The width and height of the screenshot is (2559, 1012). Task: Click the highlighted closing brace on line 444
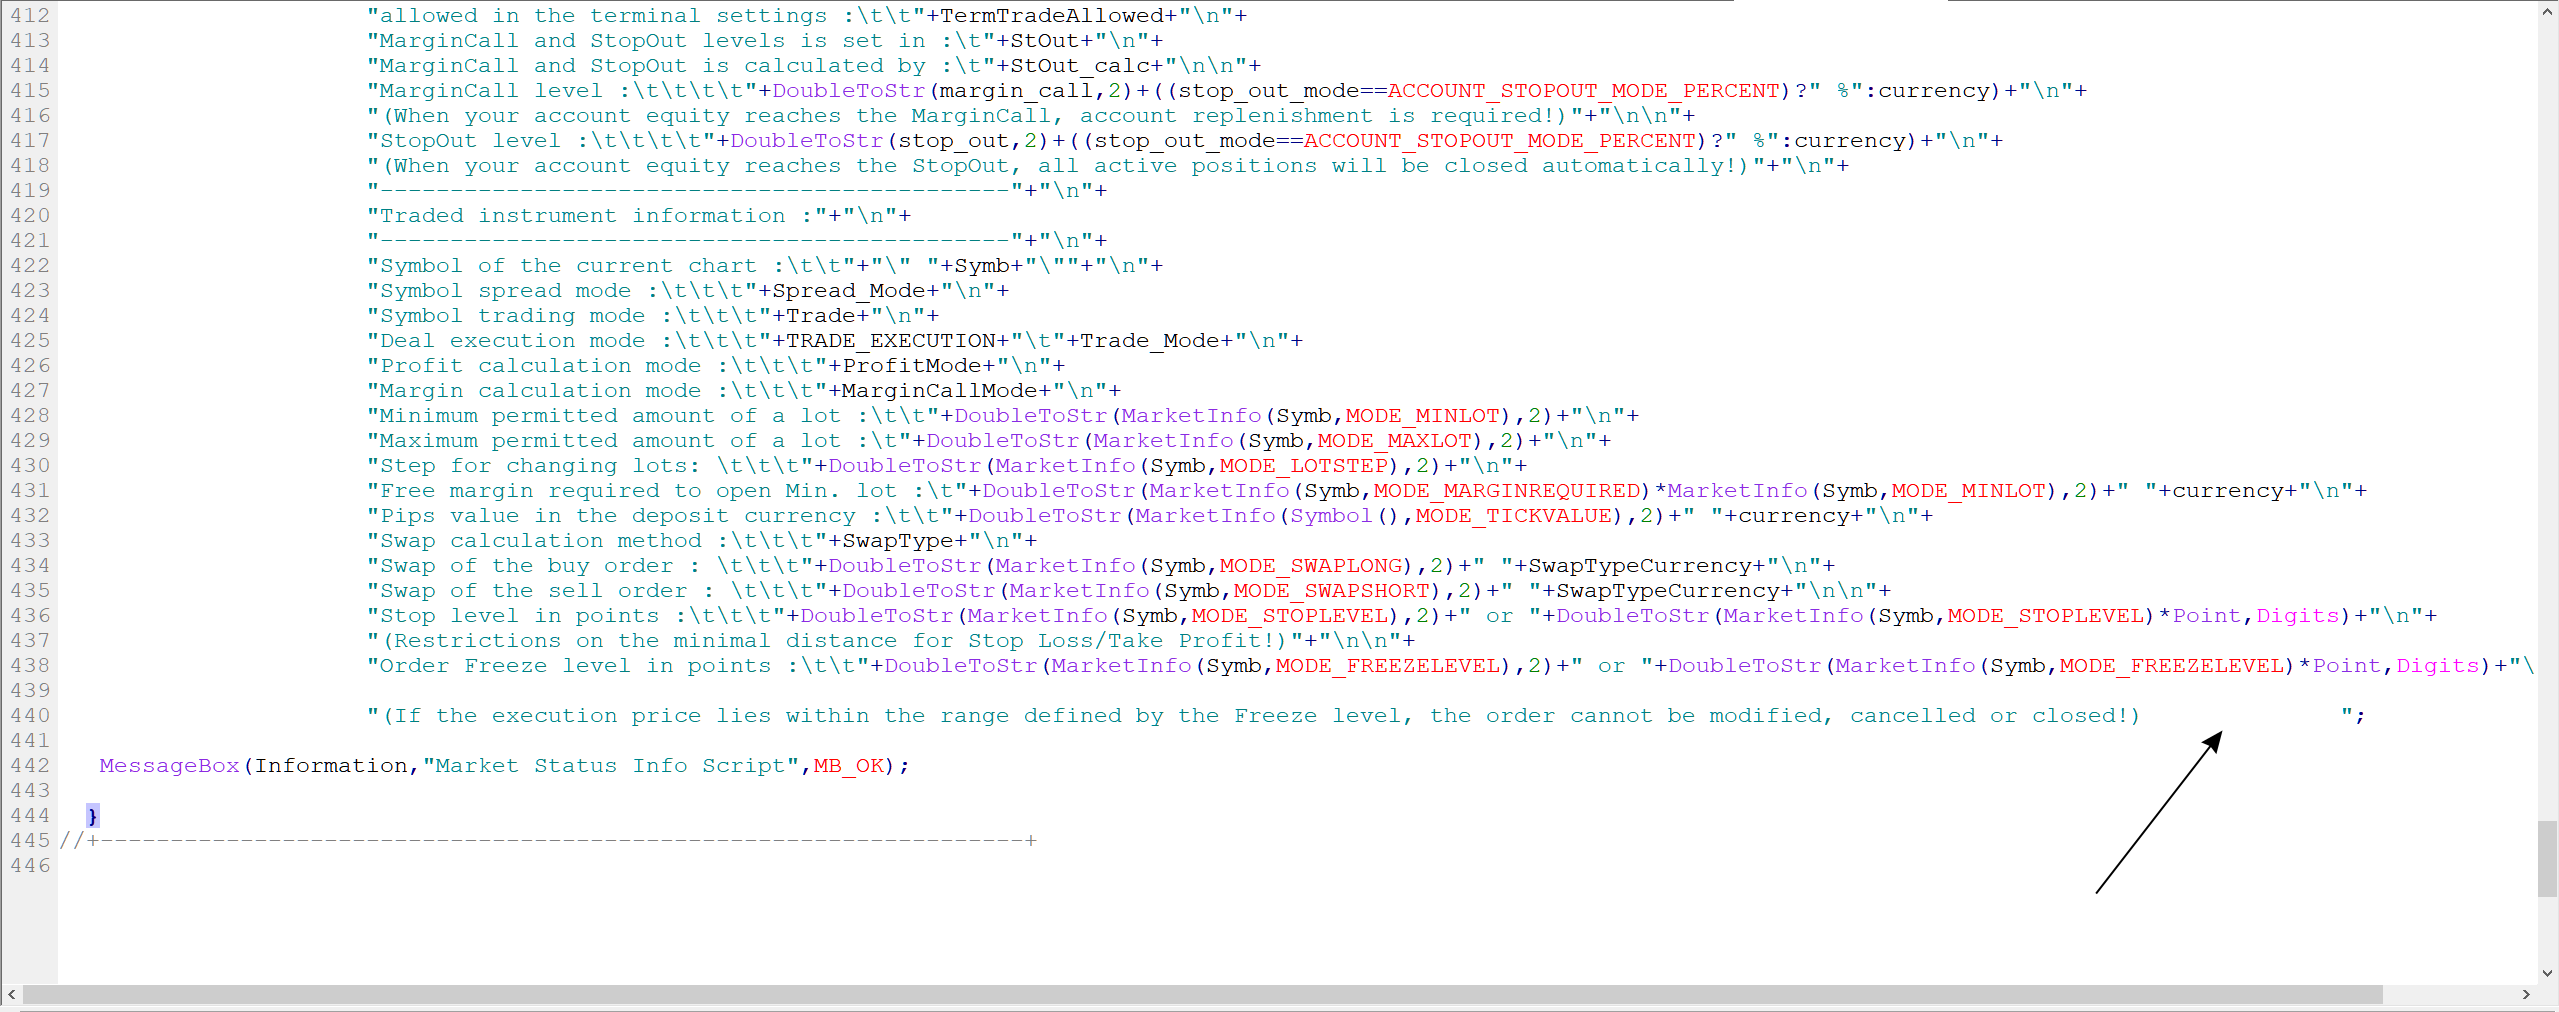(x=93, y=815)
